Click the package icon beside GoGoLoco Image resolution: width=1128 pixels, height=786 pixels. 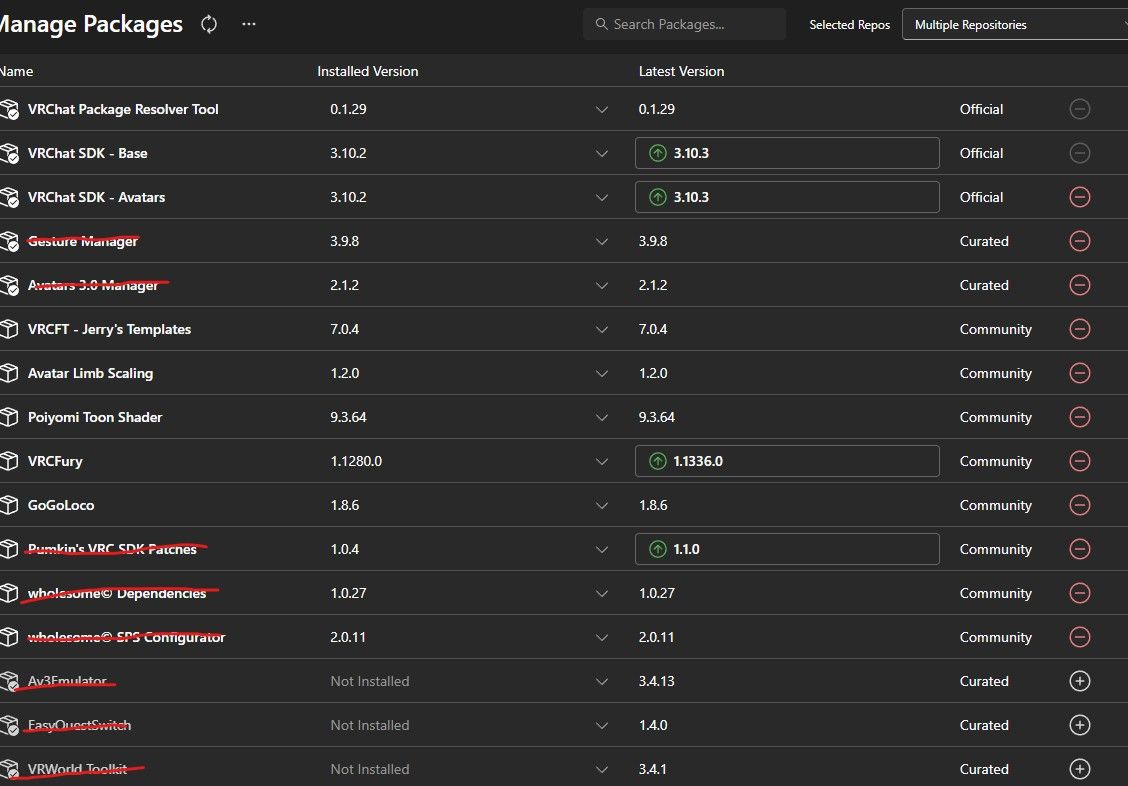pos(9,505)
